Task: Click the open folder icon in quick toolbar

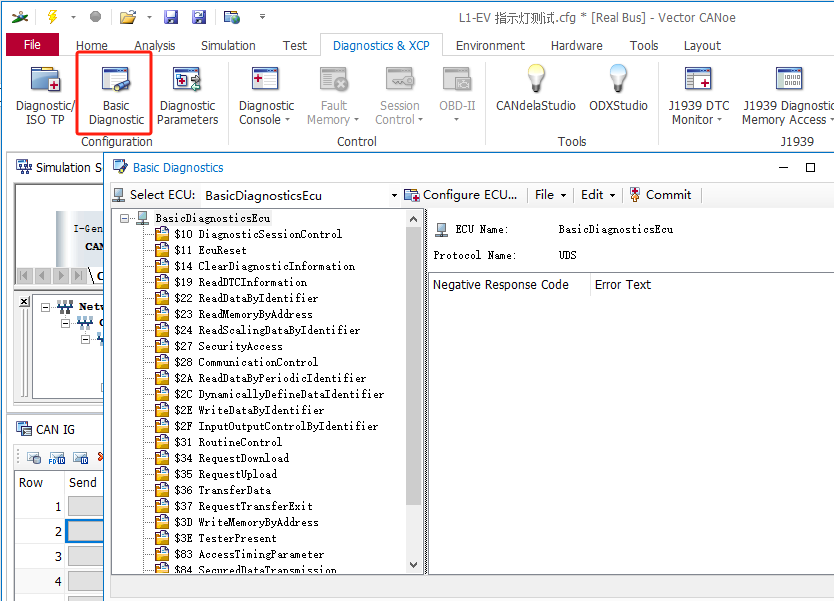Action: click(128, 17)
